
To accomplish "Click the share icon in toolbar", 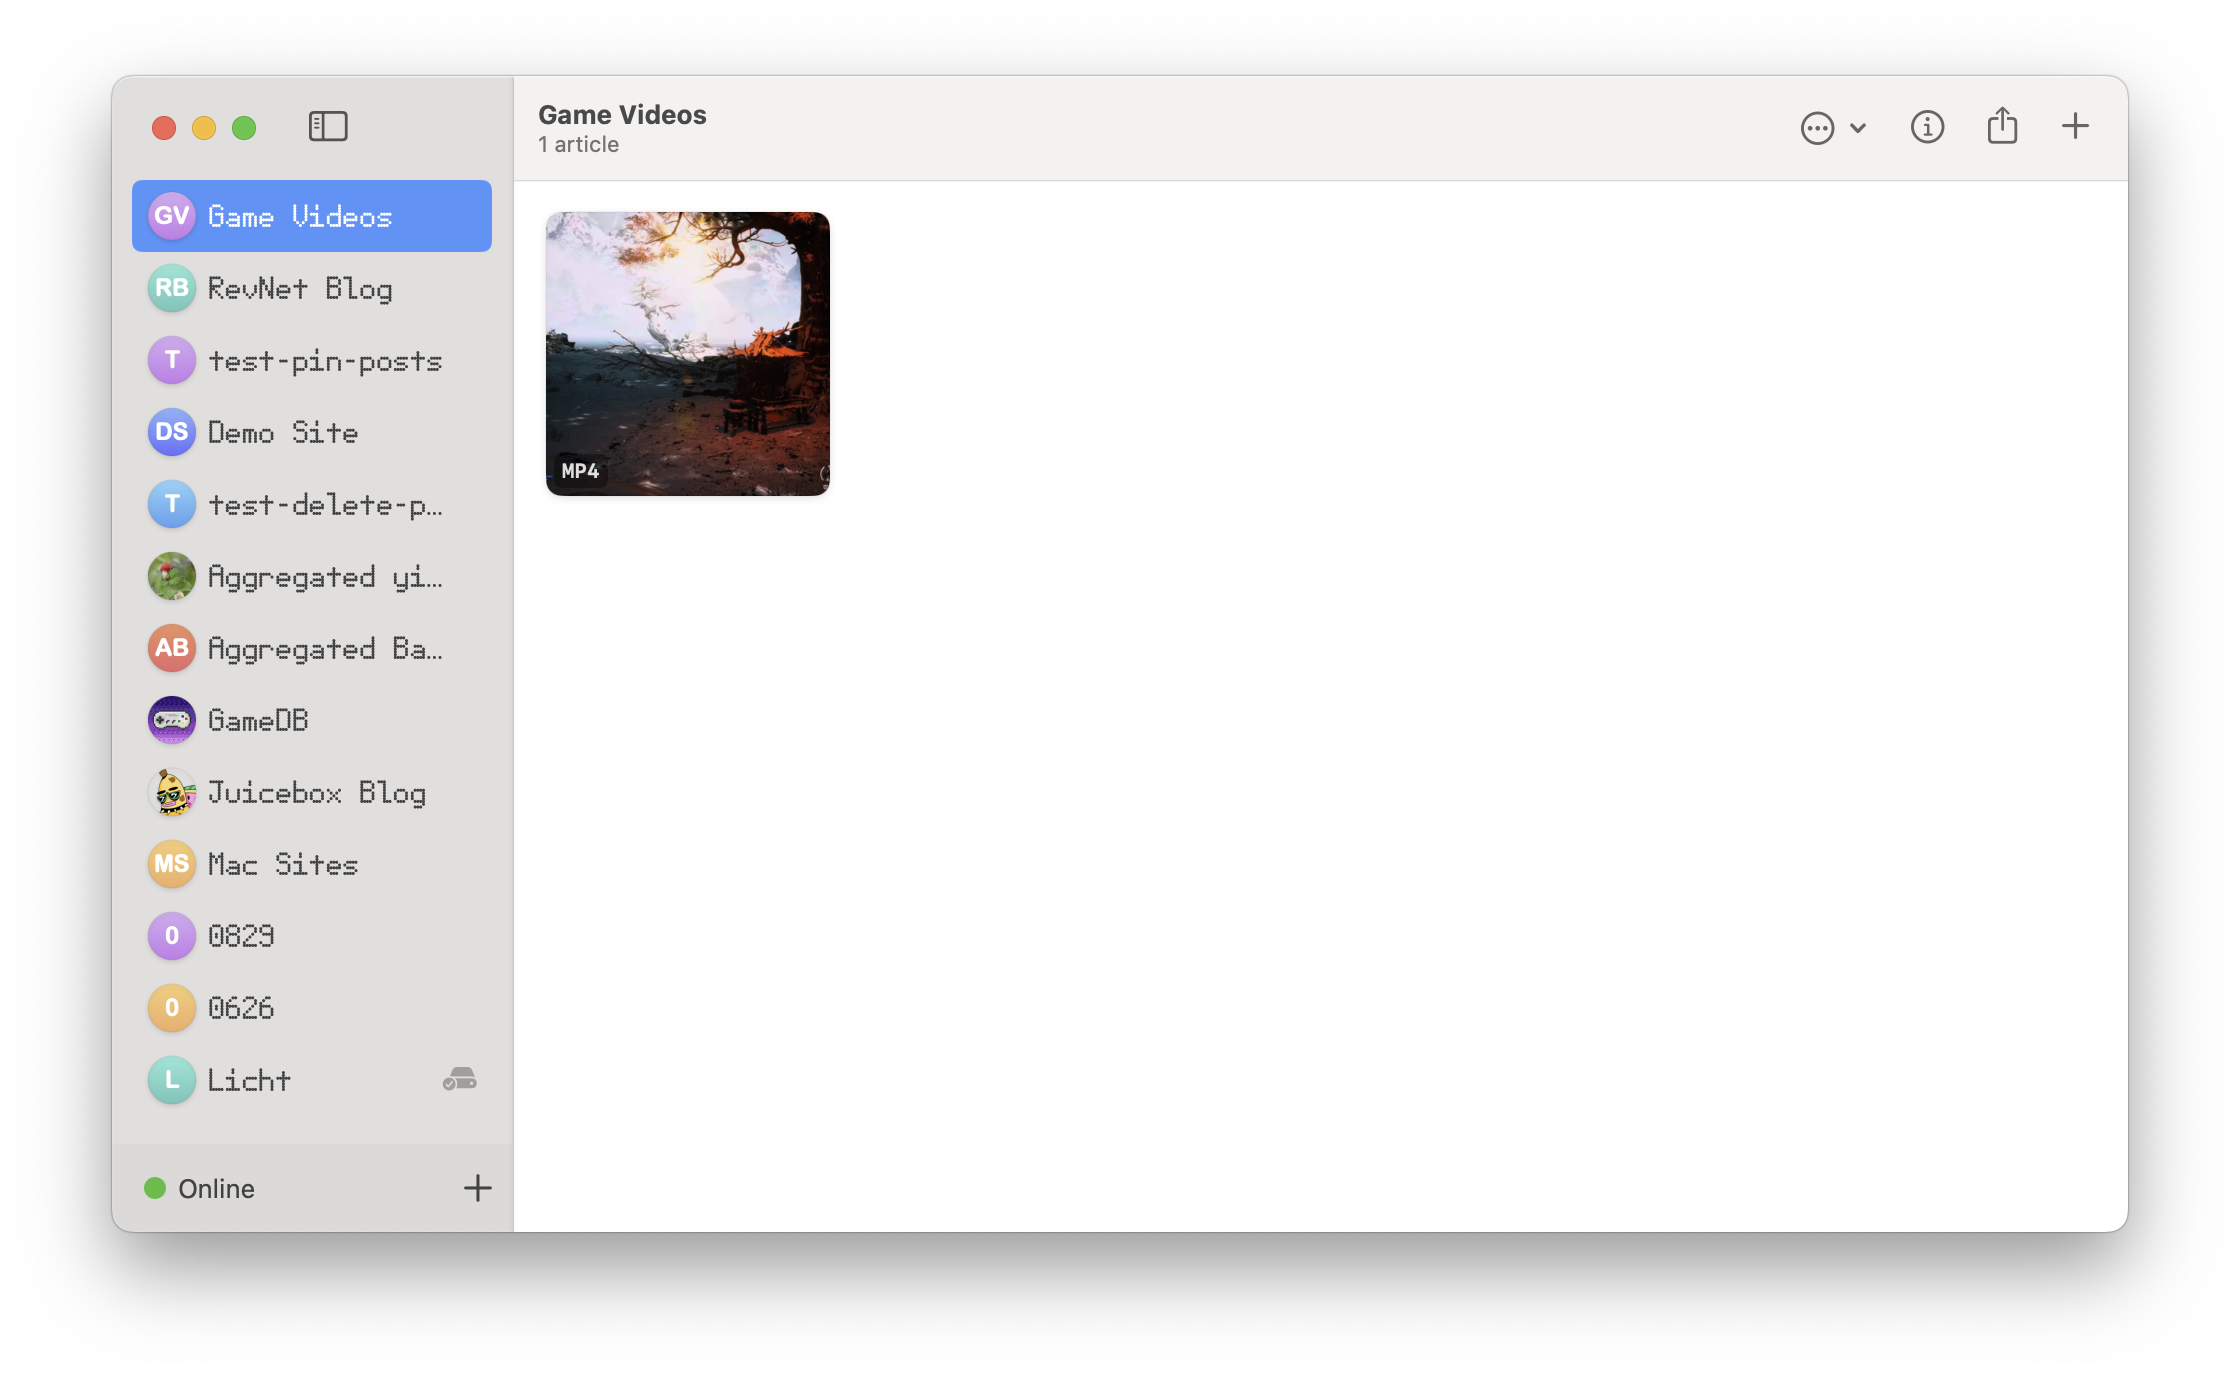I will pos(2002,127).
